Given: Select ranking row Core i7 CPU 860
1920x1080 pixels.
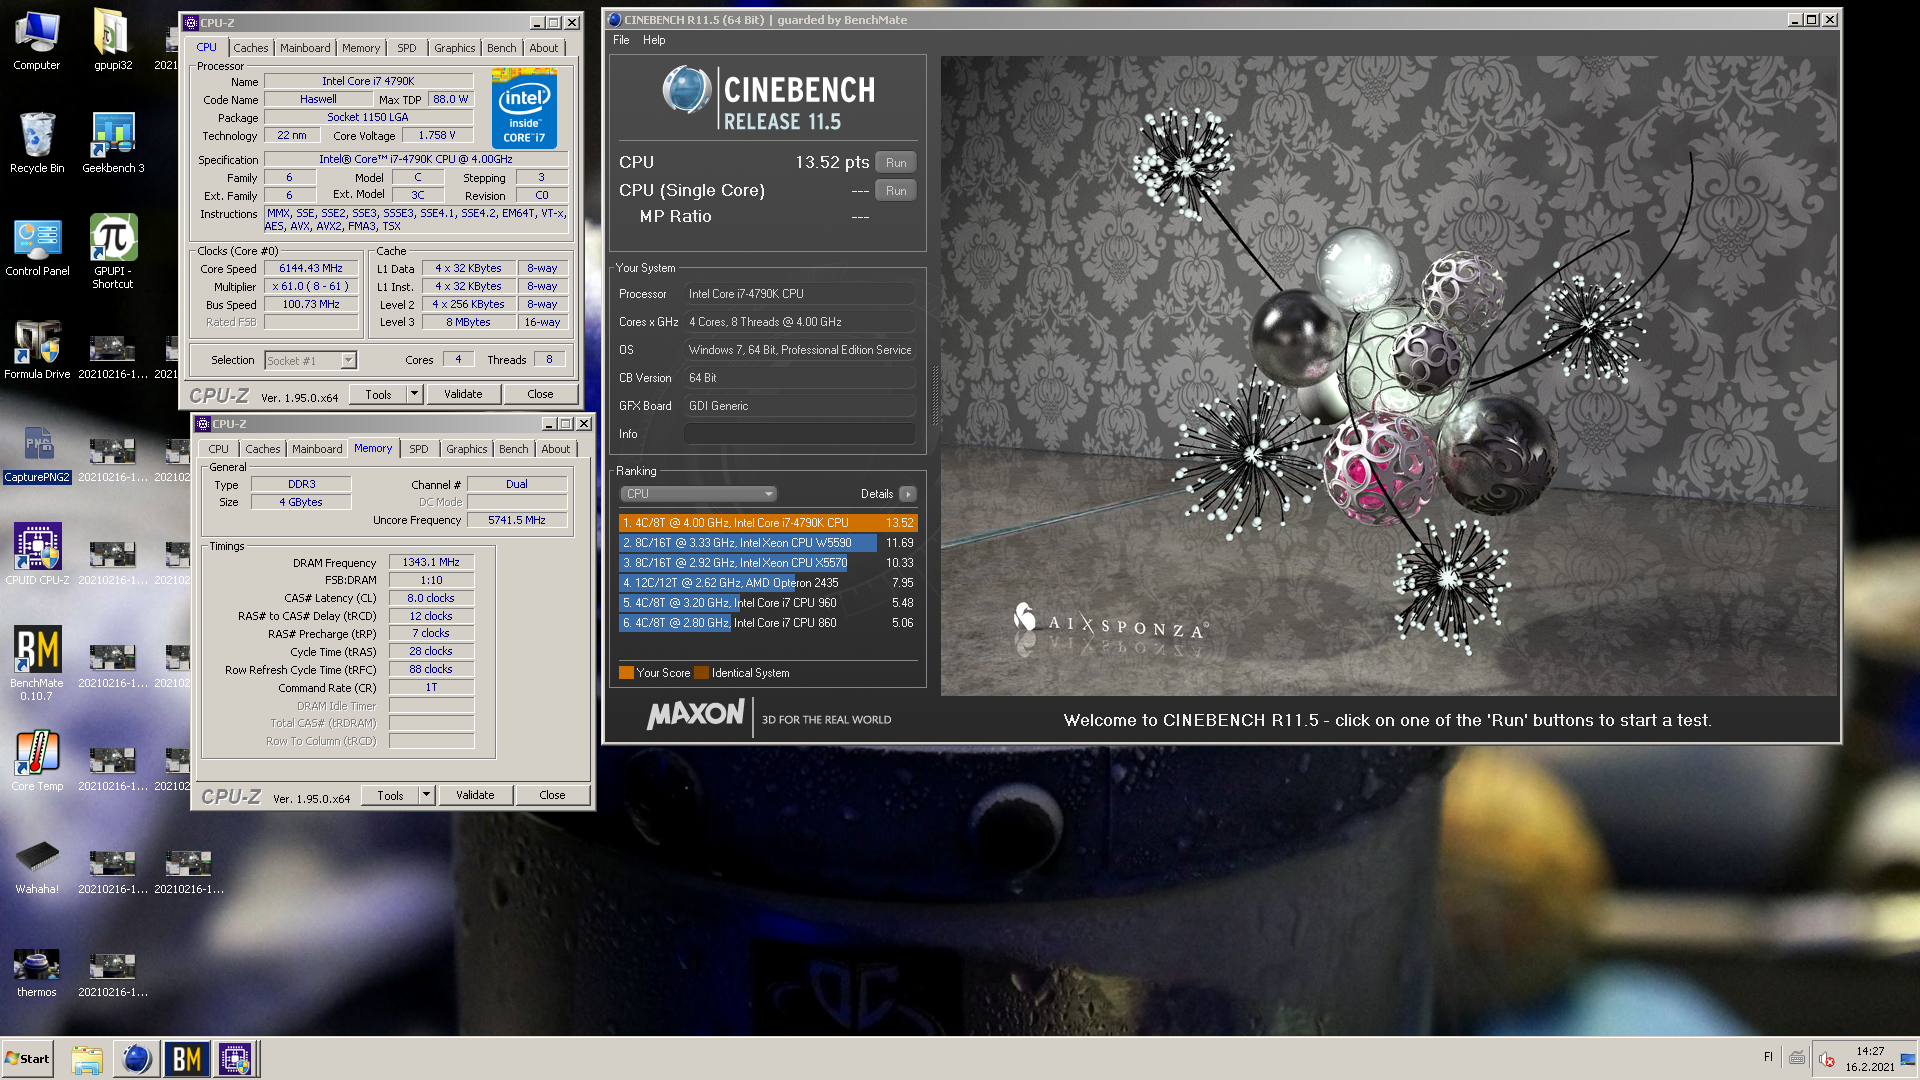Looking at the screenshot, I should tap(767, 623).
